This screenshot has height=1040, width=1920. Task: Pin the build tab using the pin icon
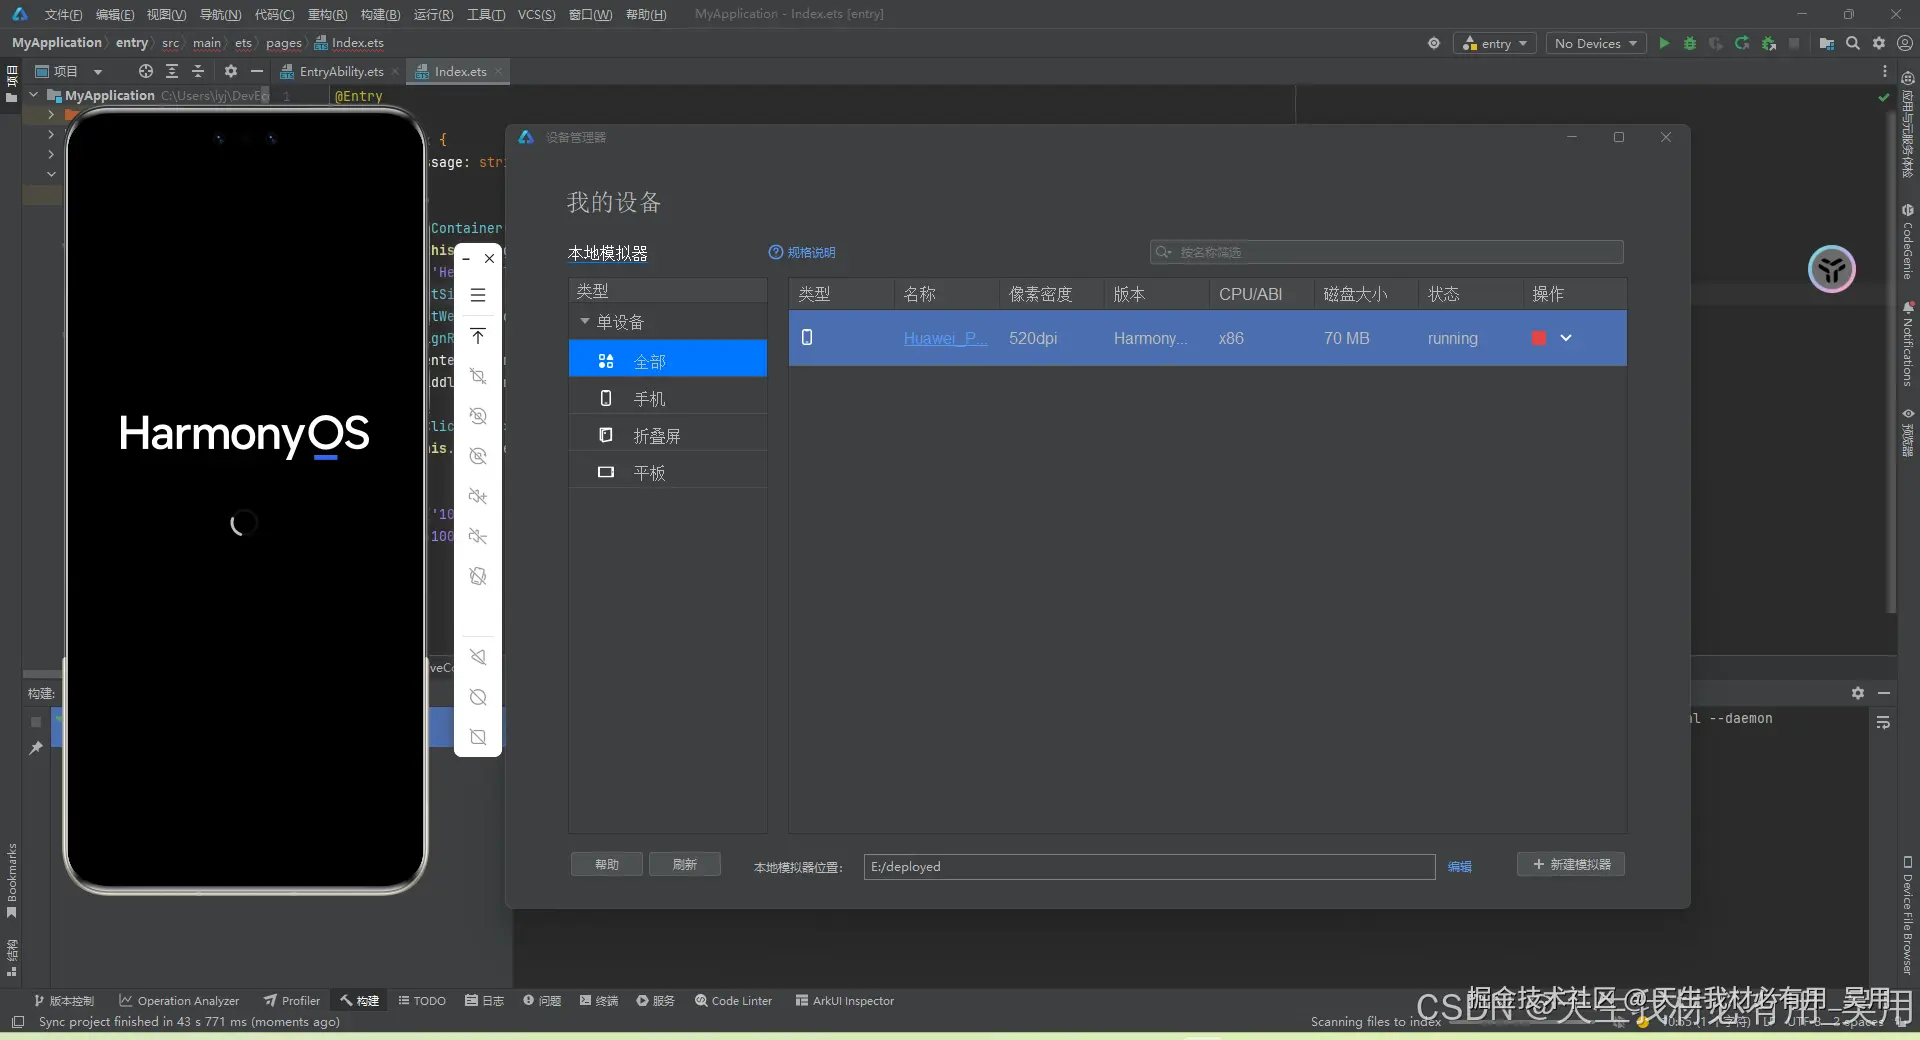click(x=36, y=748)
